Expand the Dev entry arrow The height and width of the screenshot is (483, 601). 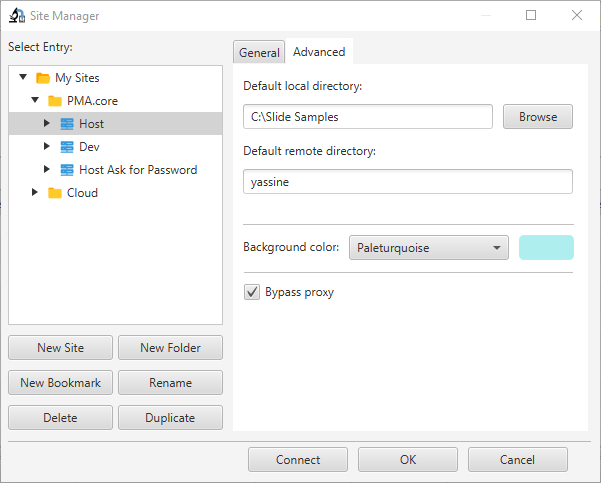(47, 146)
